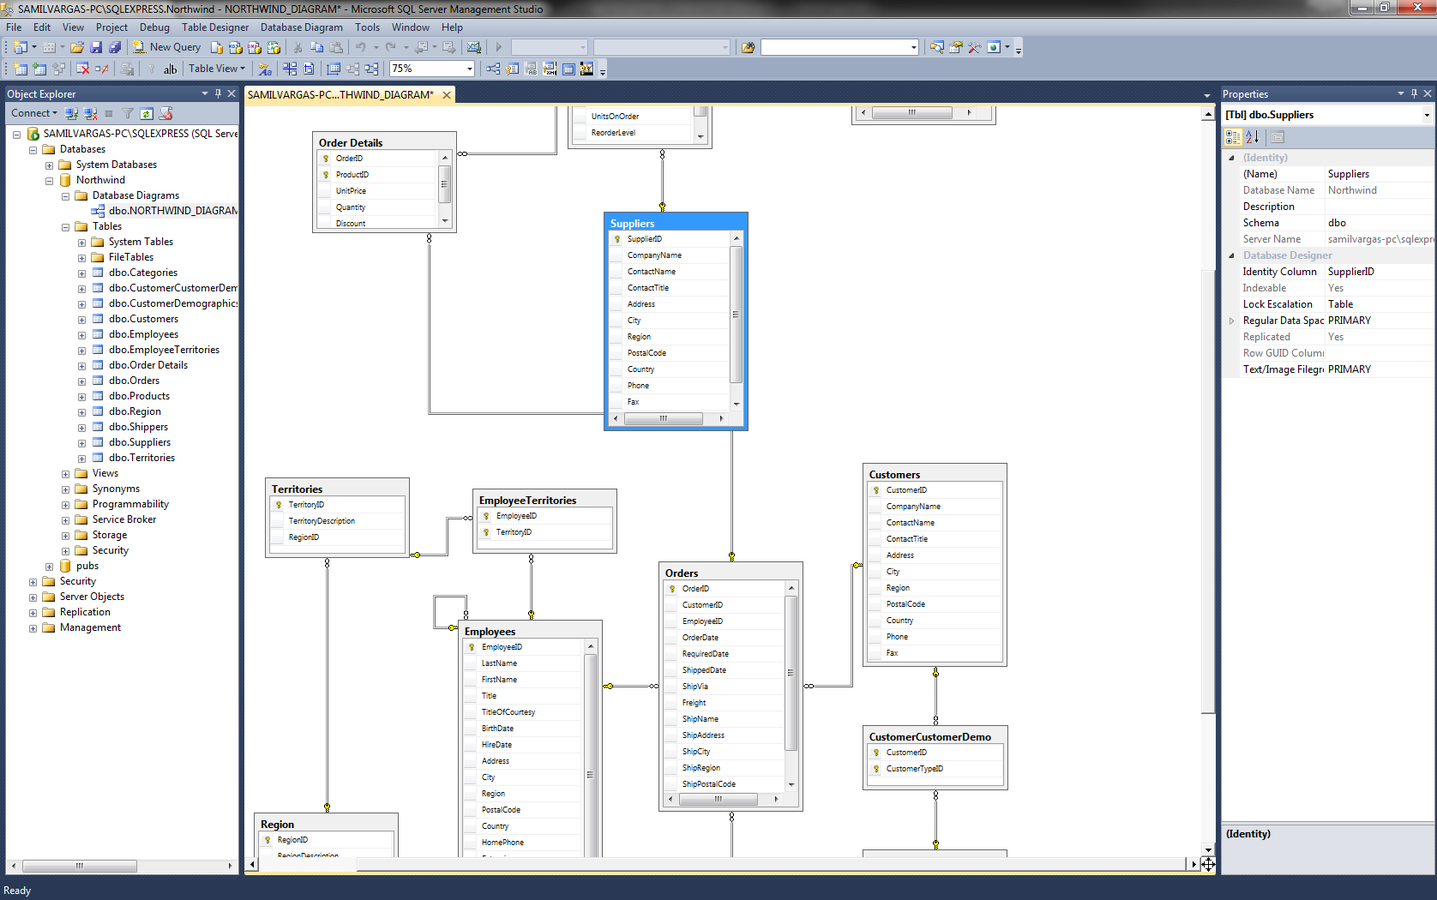1437x900 pixels.
Task: Collapse the Northwind database node
Action: 49,181
